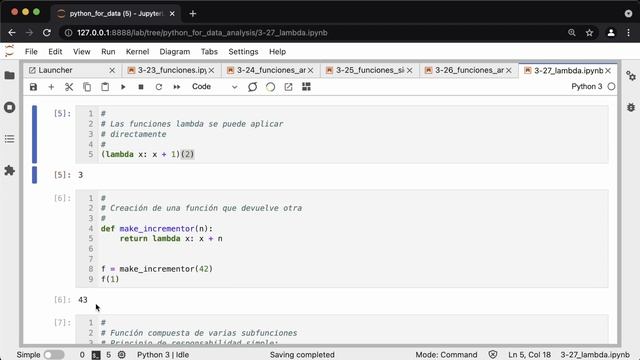Click the Mode: Command status text
Viewport: 640px width, 360px height.
pyautogui.click(x=446, y=355)
